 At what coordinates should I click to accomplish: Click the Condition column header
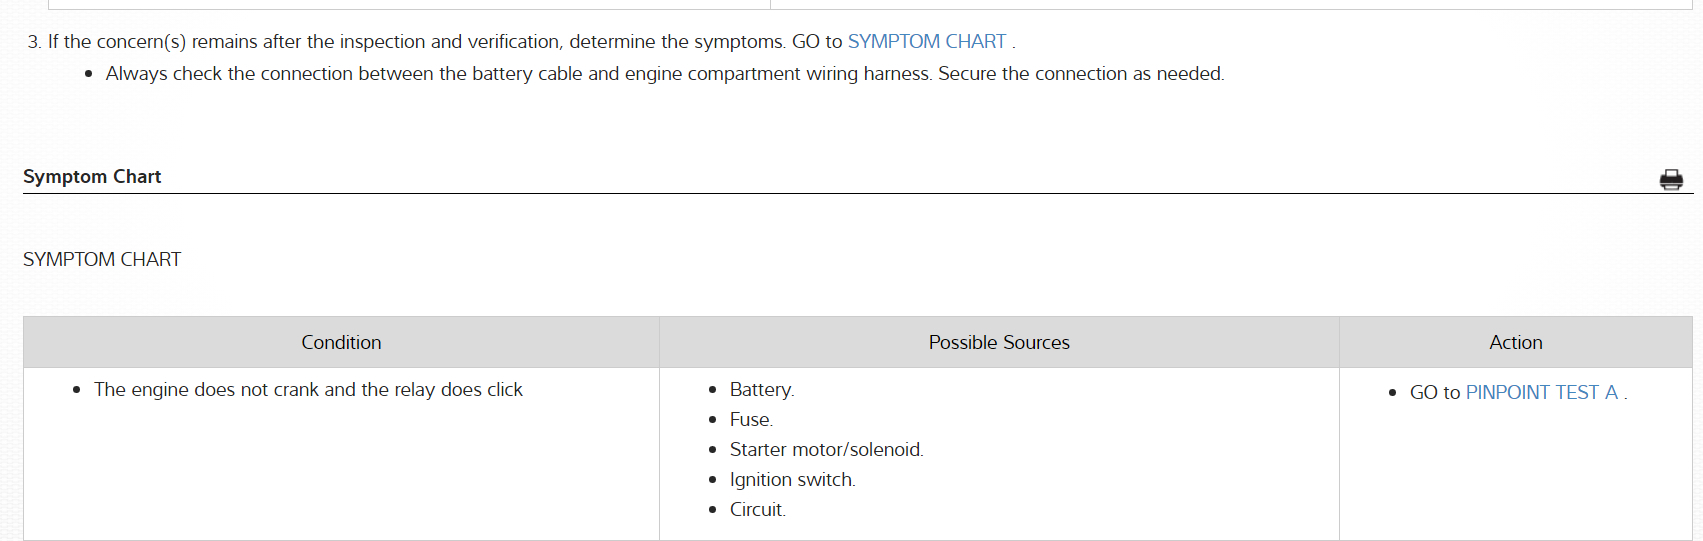[x=341, y=343]
